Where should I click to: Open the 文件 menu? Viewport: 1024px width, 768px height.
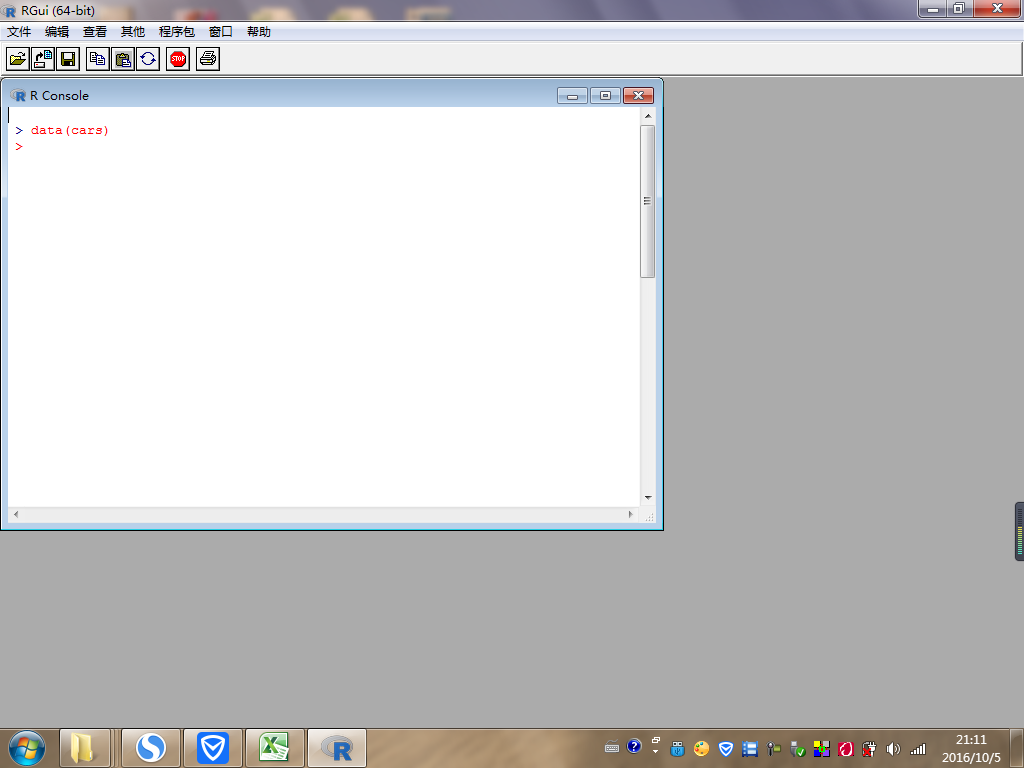(19, 31)
